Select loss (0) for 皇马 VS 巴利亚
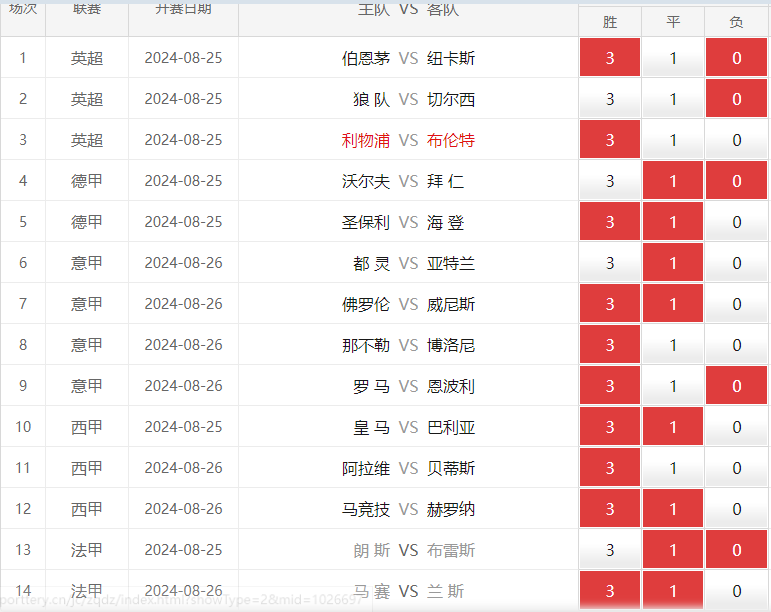The height and width of the screenshot is (612, 771). (x=736, y=427)
